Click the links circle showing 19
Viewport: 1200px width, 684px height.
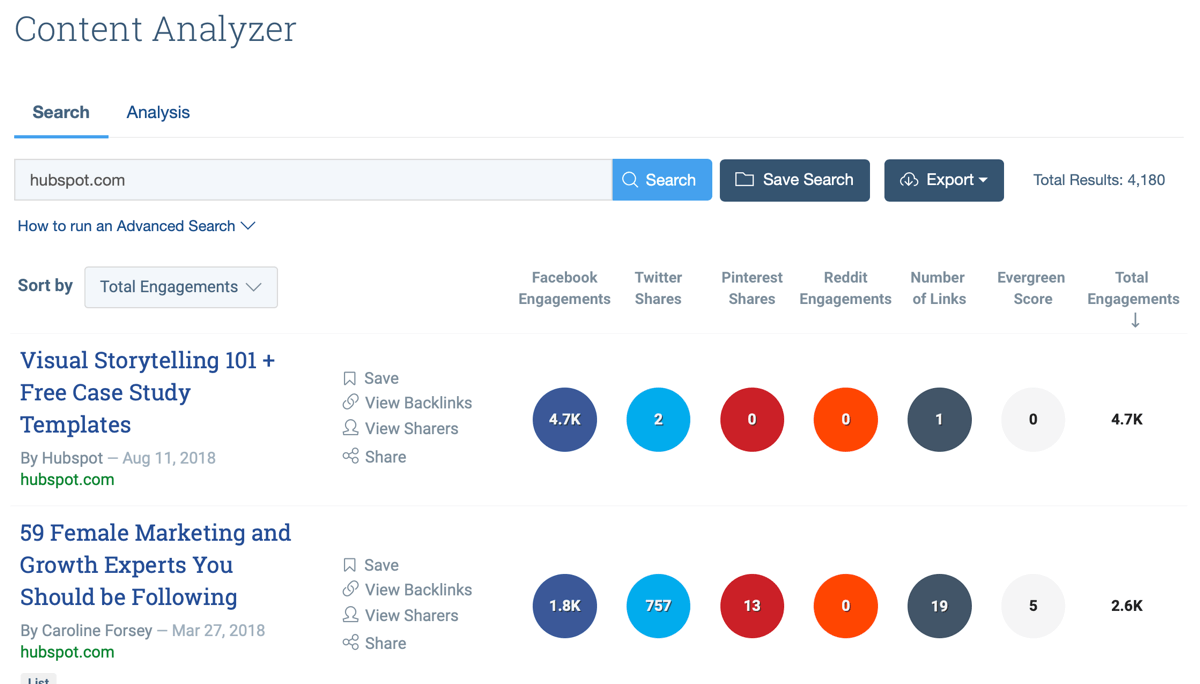coord(939,606)
